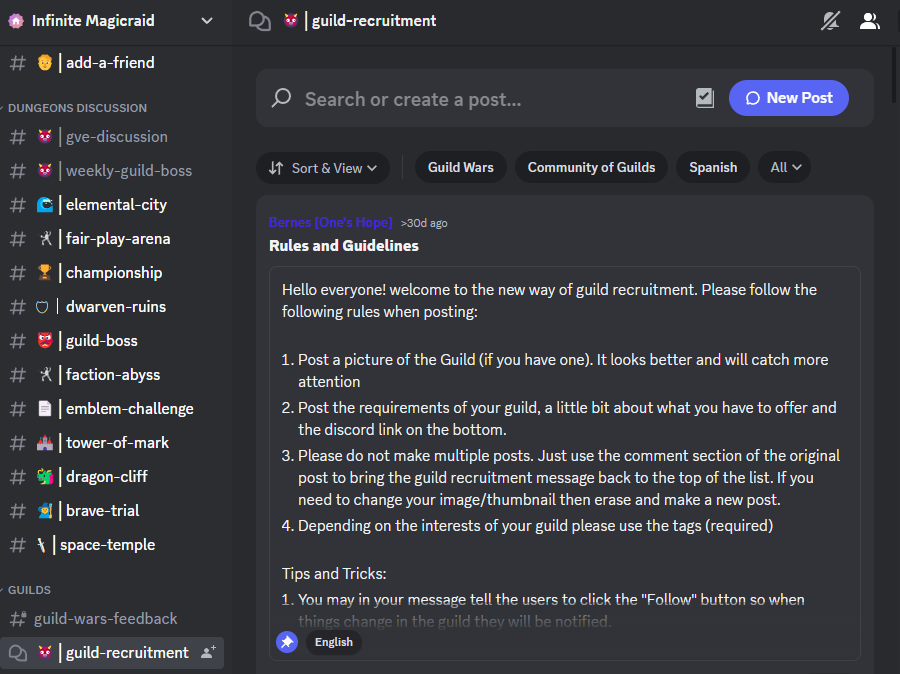Open the post guidelines checklist icon
Screen dimensions: 900x674
pos(705,98)
